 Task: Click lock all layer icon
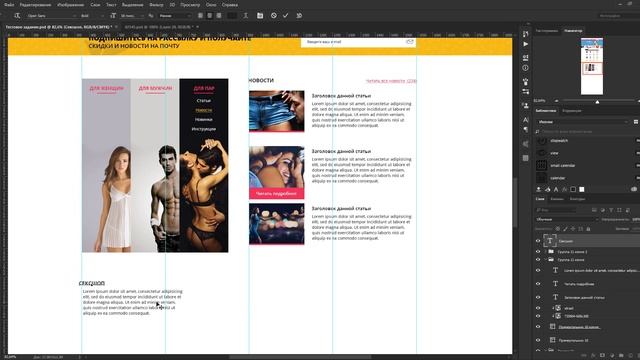click(588, 229)
